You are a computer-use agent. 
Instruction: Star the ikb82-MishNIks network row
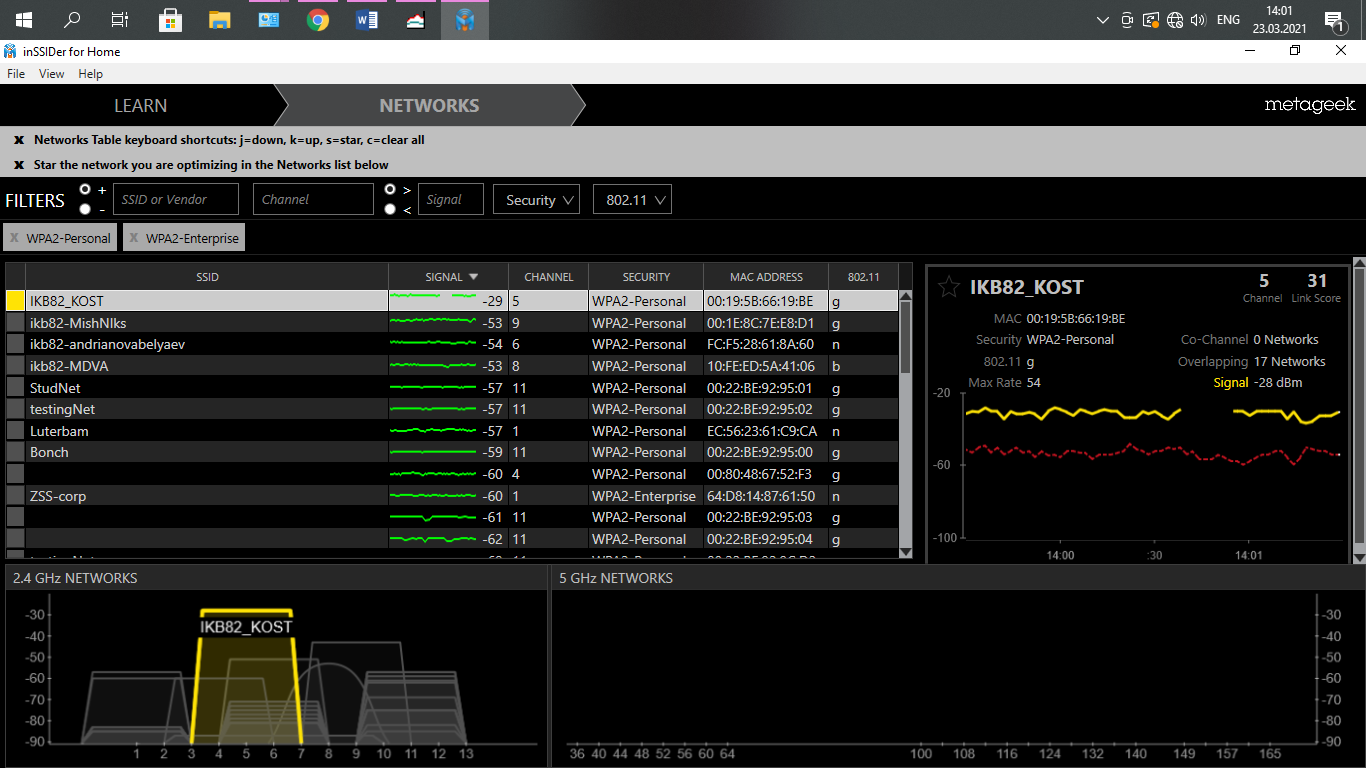(x=16, y=323)
